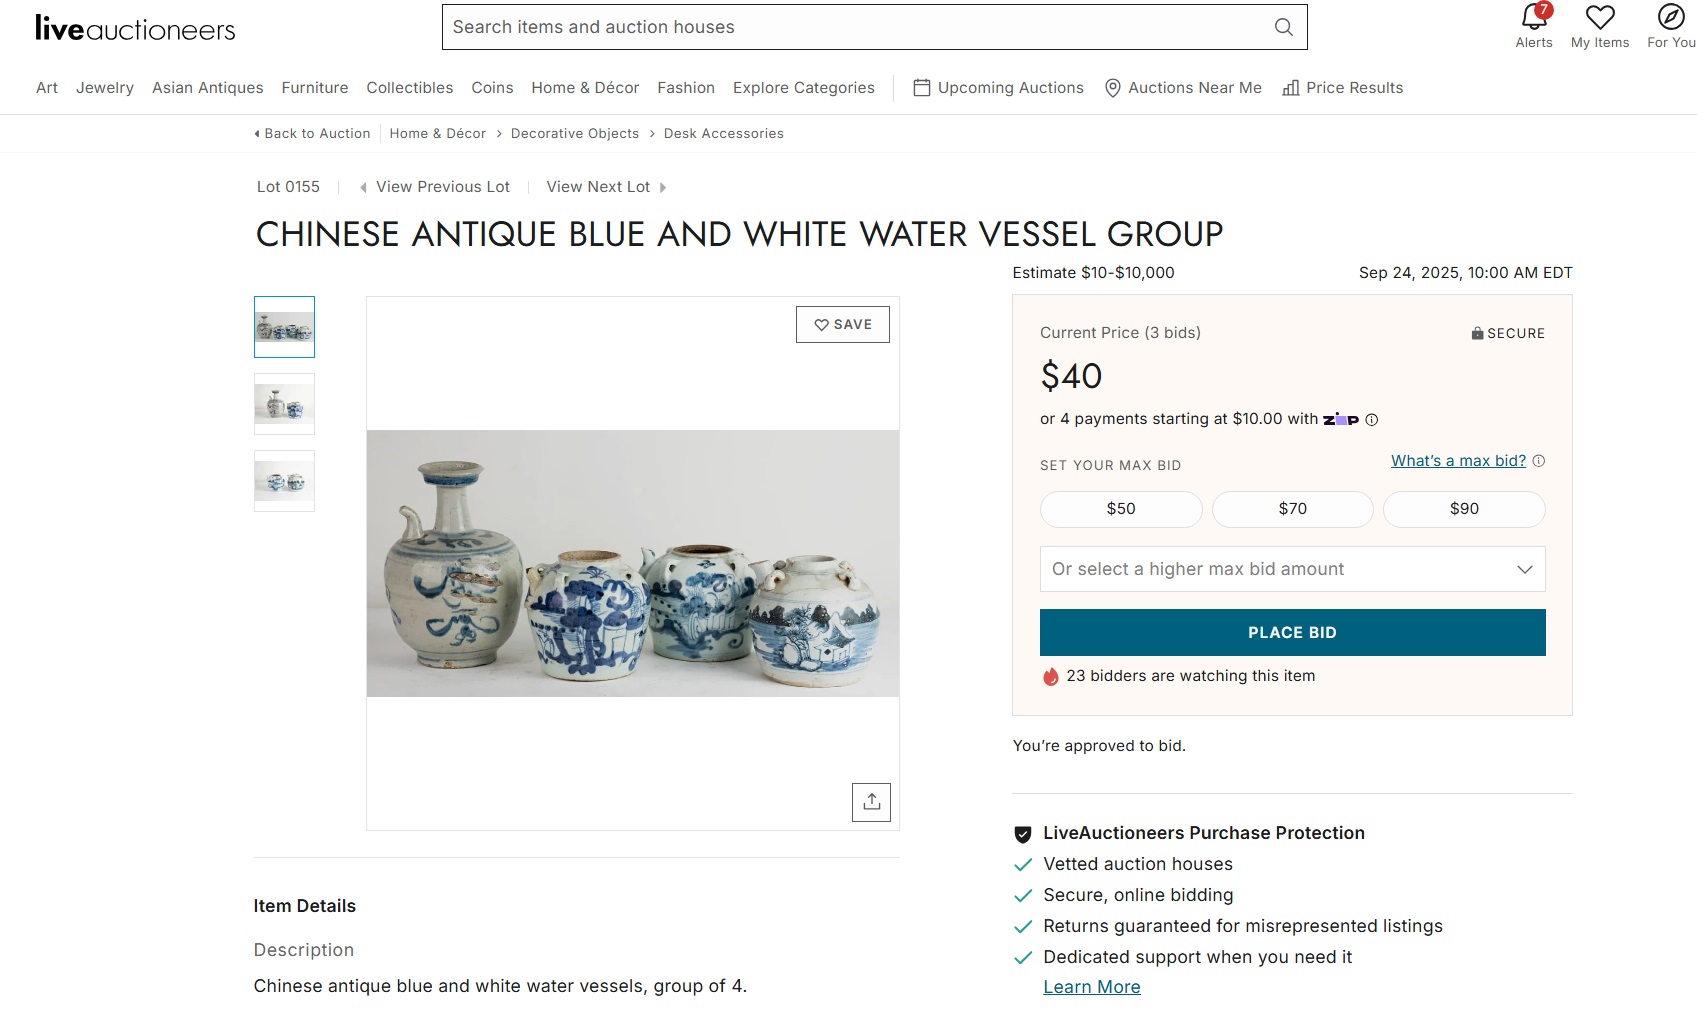
Task: Click the PLACE BID button
Action: (x=1293, y=633)
